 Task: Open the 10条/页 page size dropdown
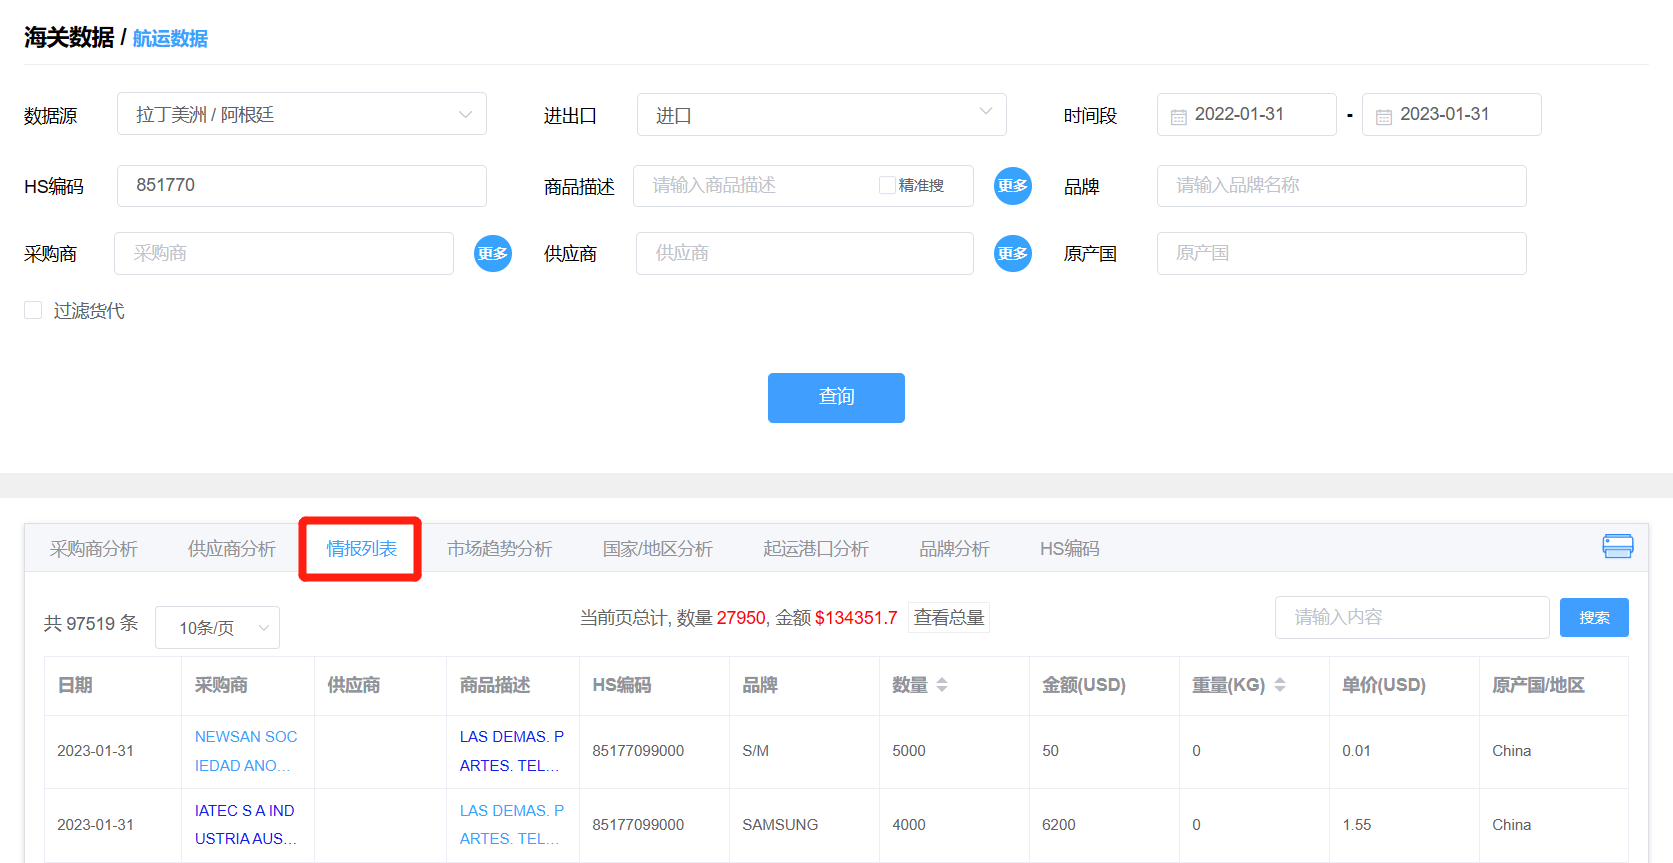click(217, 627)
